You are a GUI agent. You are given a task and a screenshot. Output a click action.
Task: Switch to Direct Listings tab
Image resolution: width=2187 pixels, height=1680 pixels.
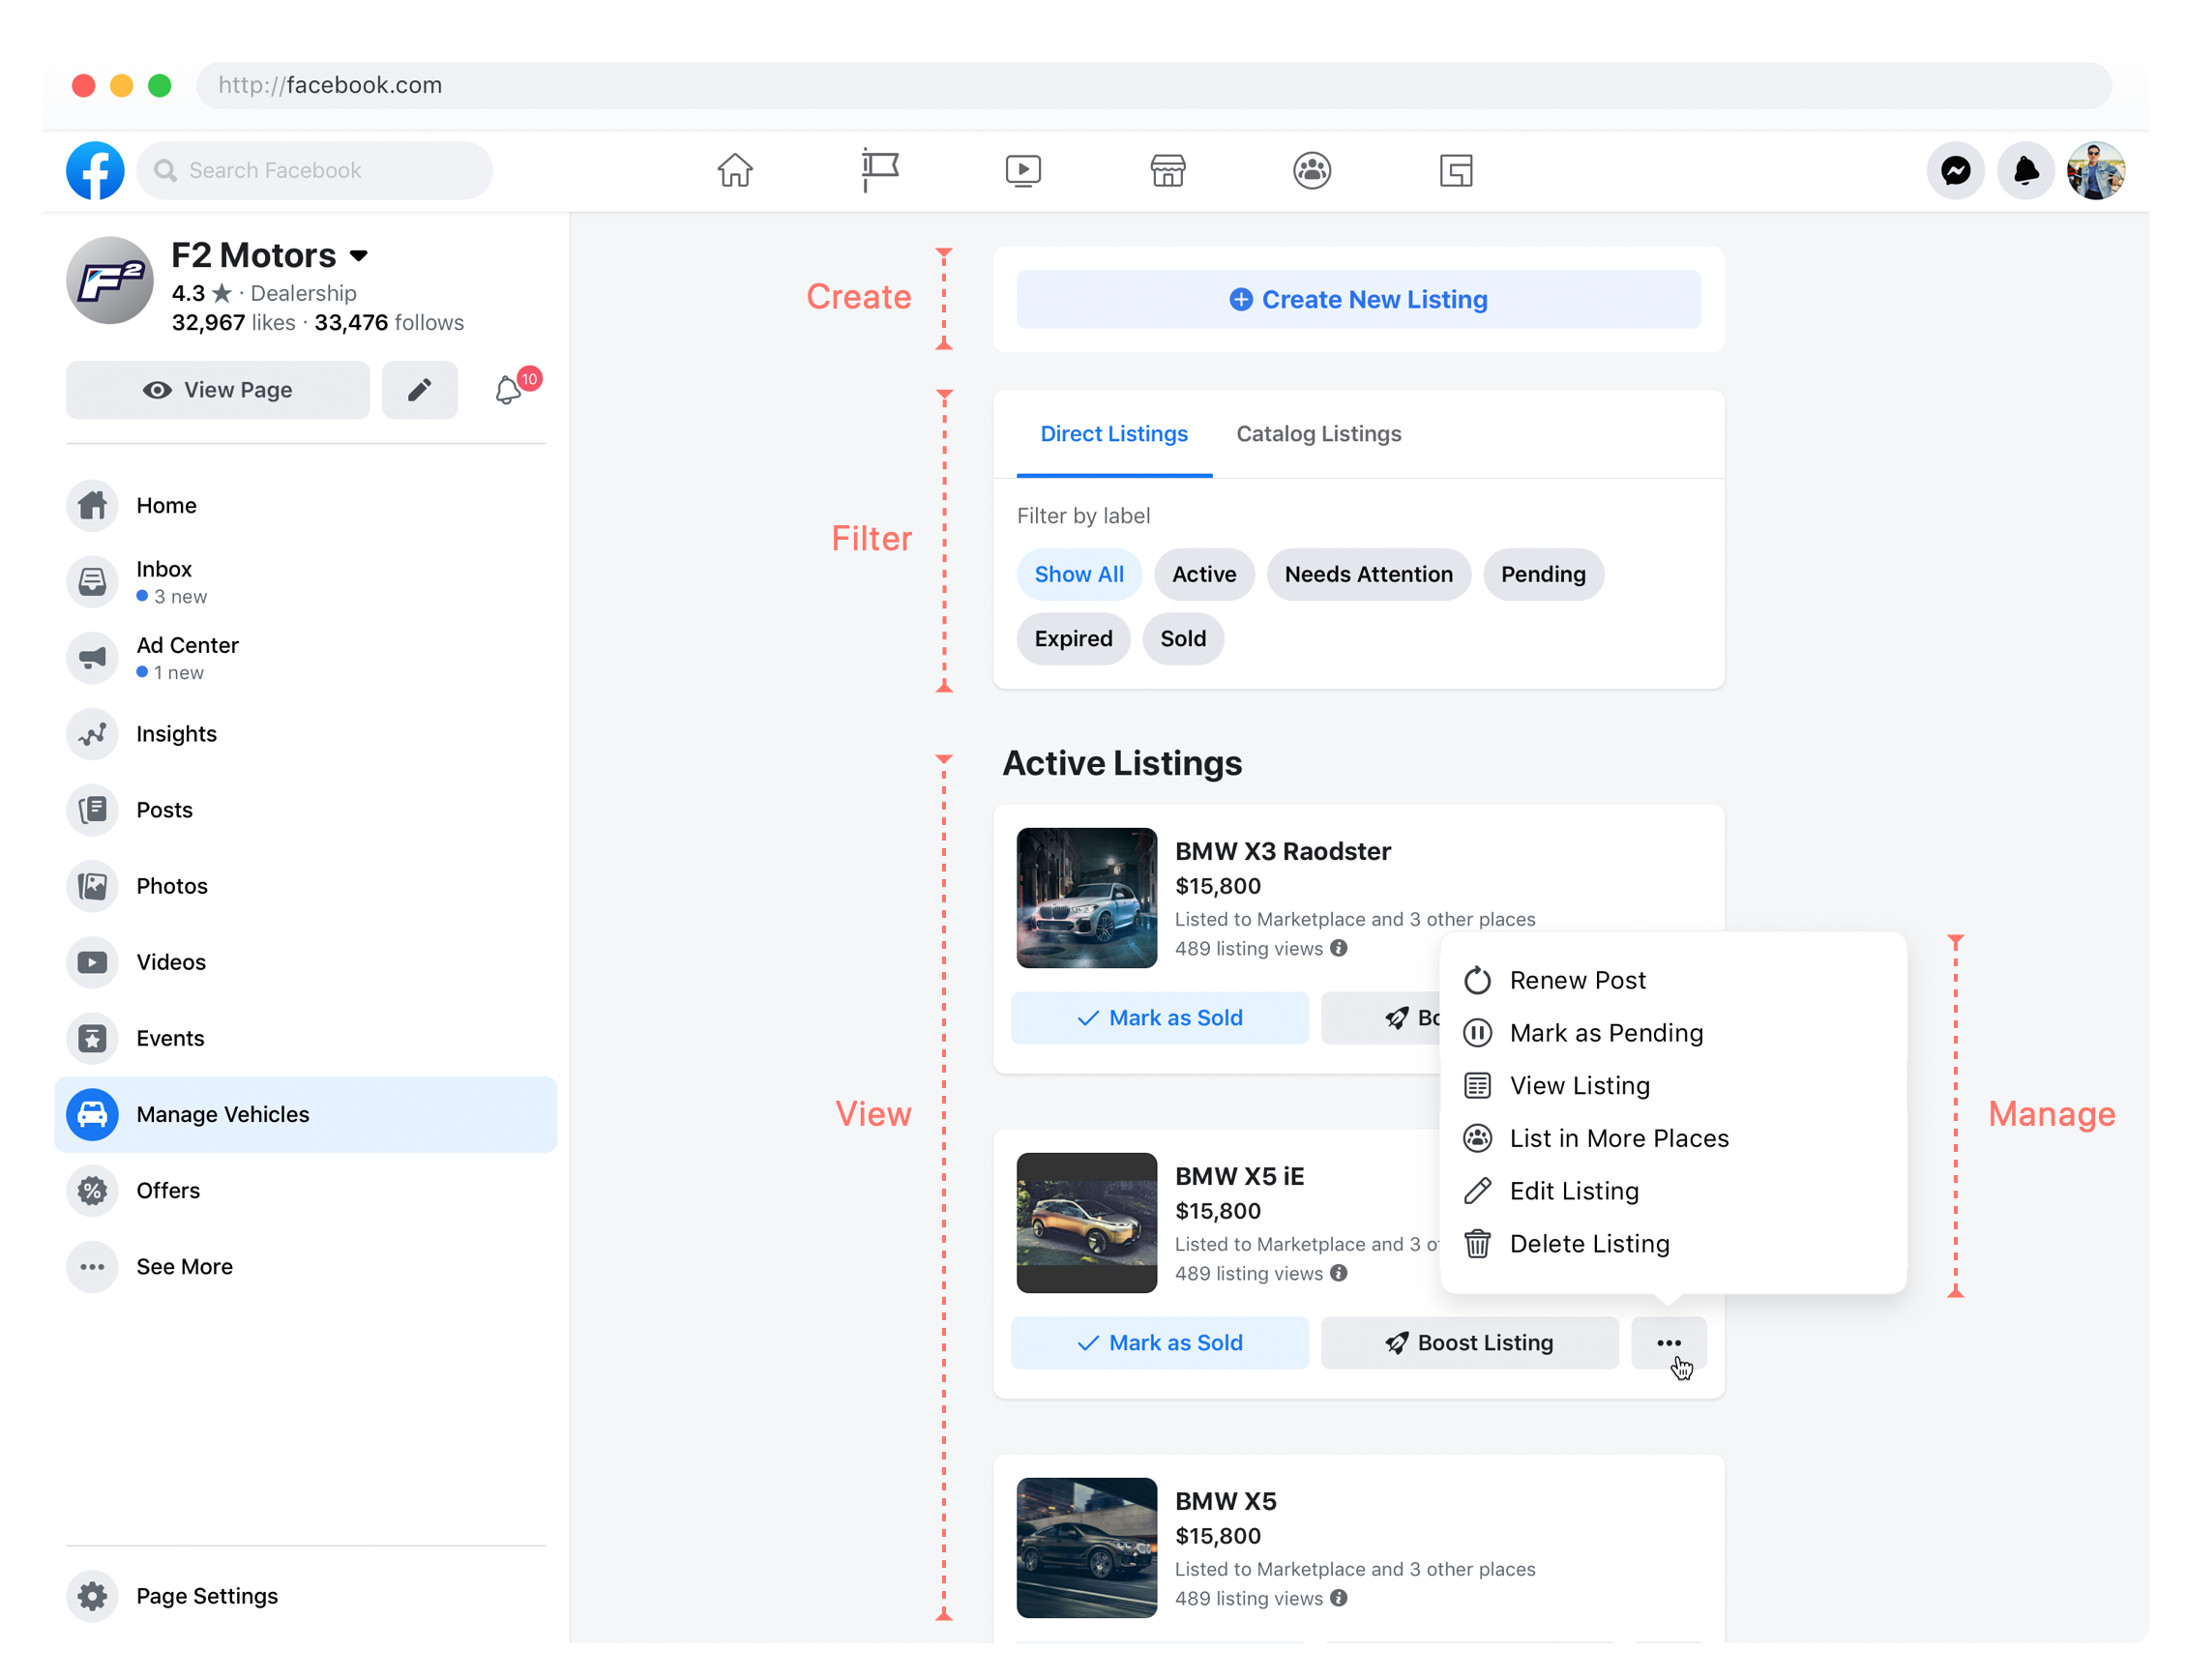pyautogui.click(x=1114, y=434)
